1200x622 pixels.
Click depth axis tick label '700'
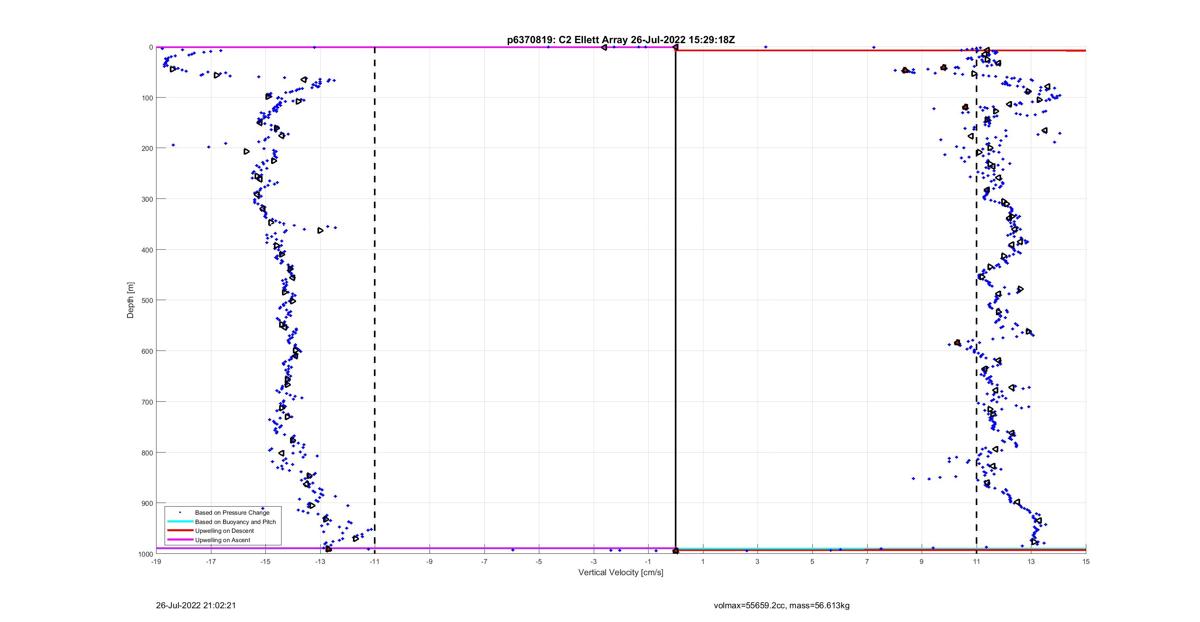coord(146,402)
